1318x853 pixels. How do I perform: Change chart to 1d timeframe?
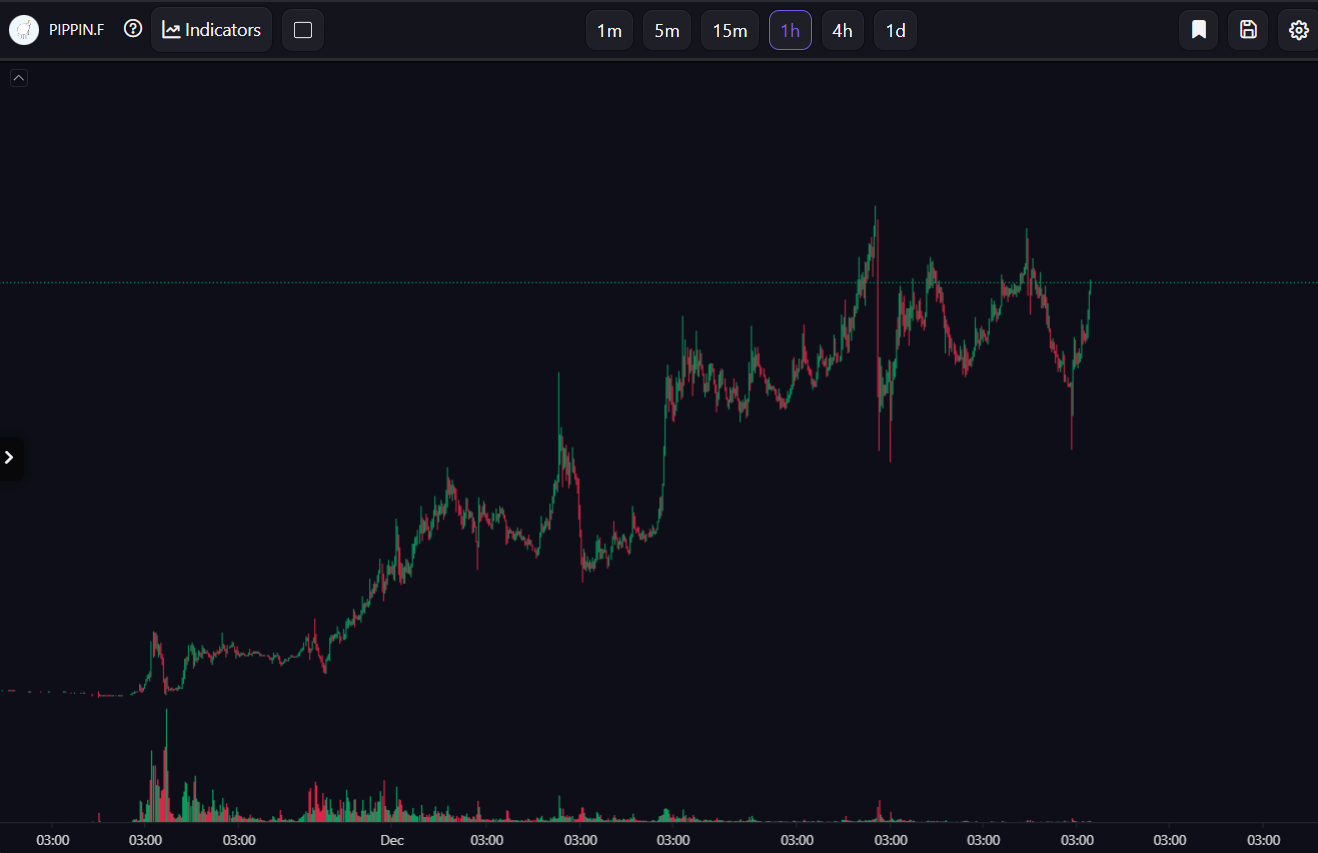pos(896,30)
